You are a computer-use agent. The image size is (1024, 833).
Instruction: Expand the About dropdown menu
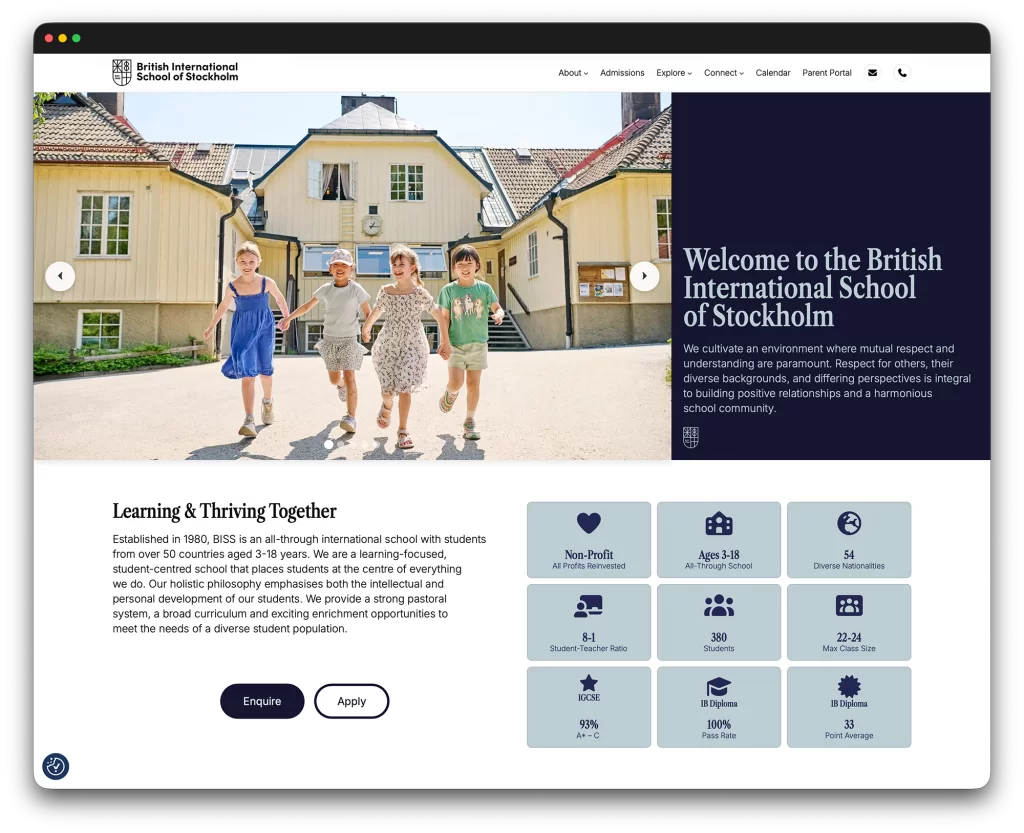click(x=573, y=73)
